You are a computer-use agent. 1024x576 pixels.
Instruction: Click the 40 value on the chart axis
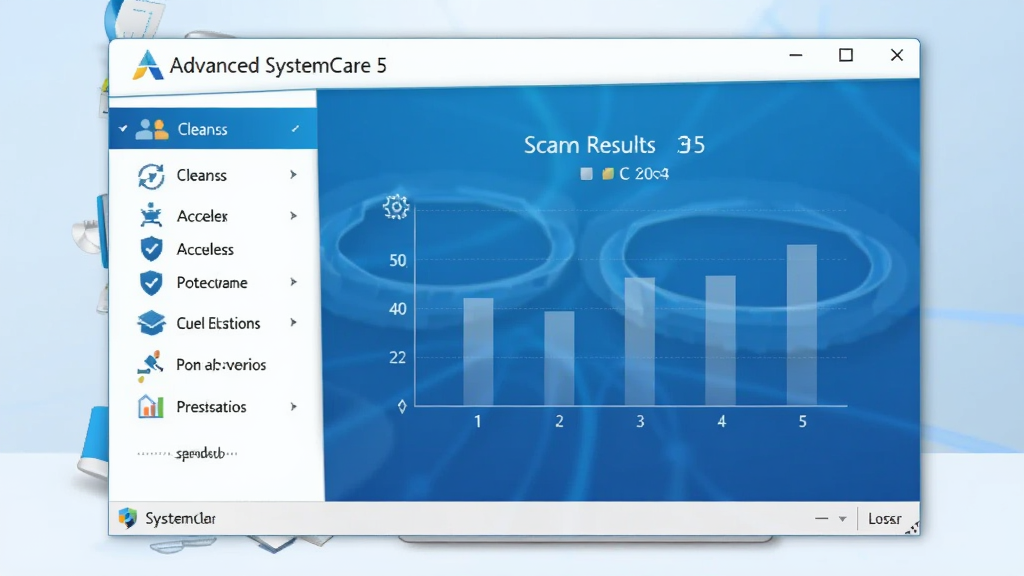pyautogui.click(x=398, y=309)
